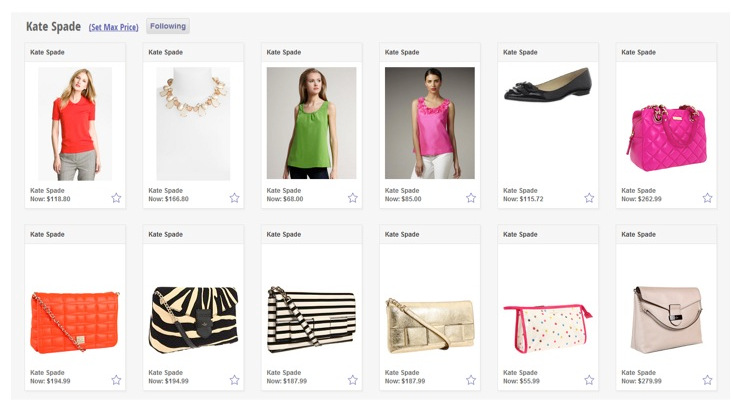Toggle the Following button for Kate Spade
Screen dimensions: 731x400
(x=168, y=26)
